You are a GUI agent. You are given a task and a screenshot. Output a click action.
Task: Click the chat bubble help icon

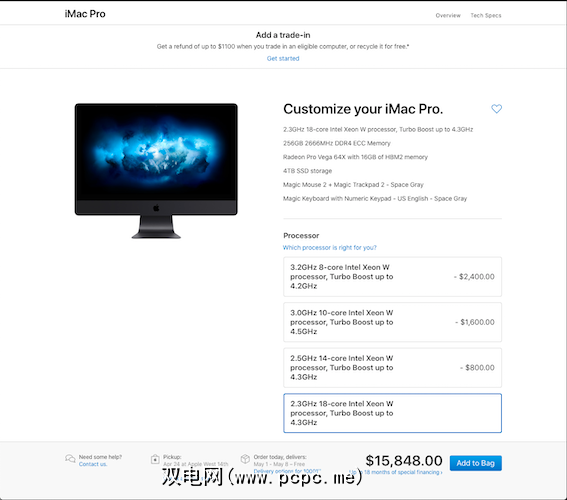tap(70, 458)
